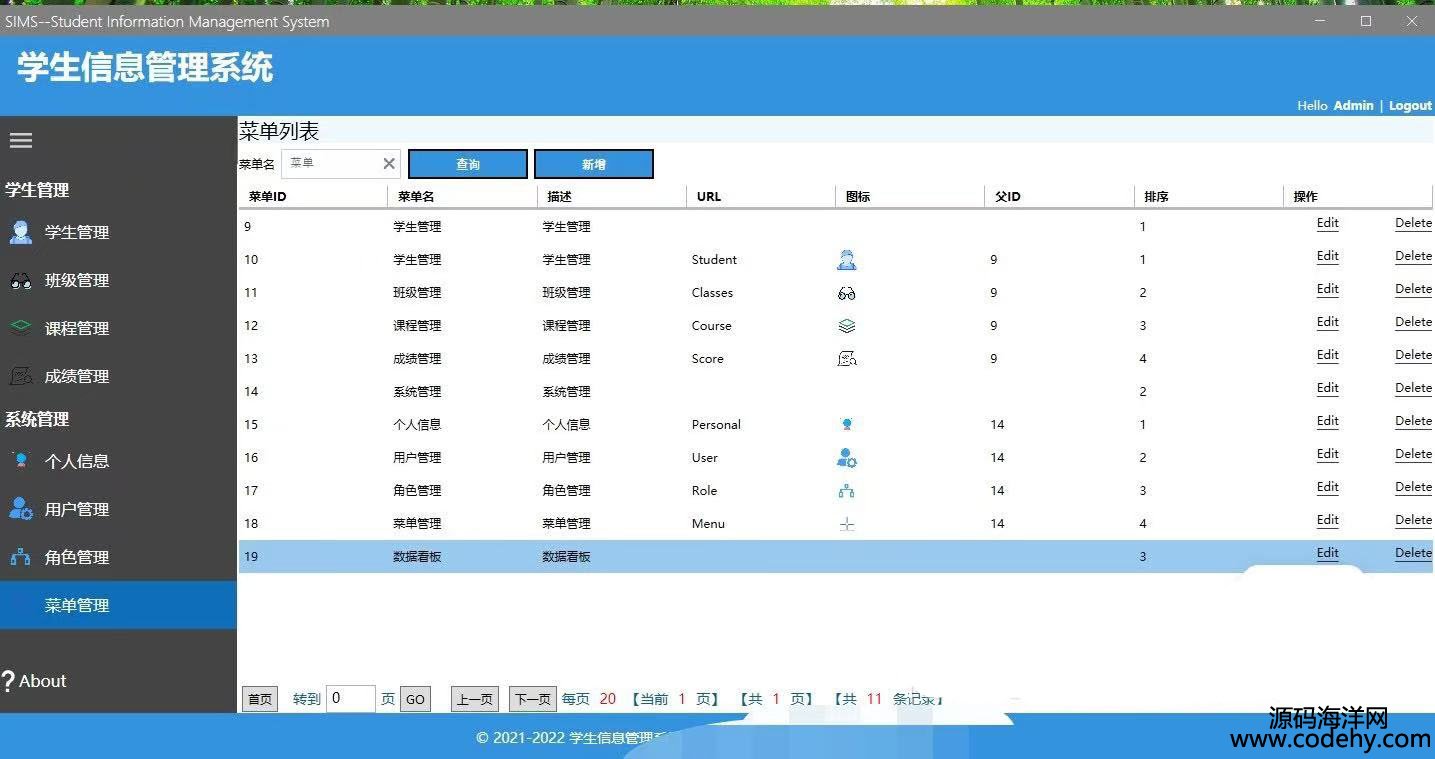This screenshot has height=759, width=1435.
Task: Open 学生管理 in the sidebar
Action: pos(77,232)
